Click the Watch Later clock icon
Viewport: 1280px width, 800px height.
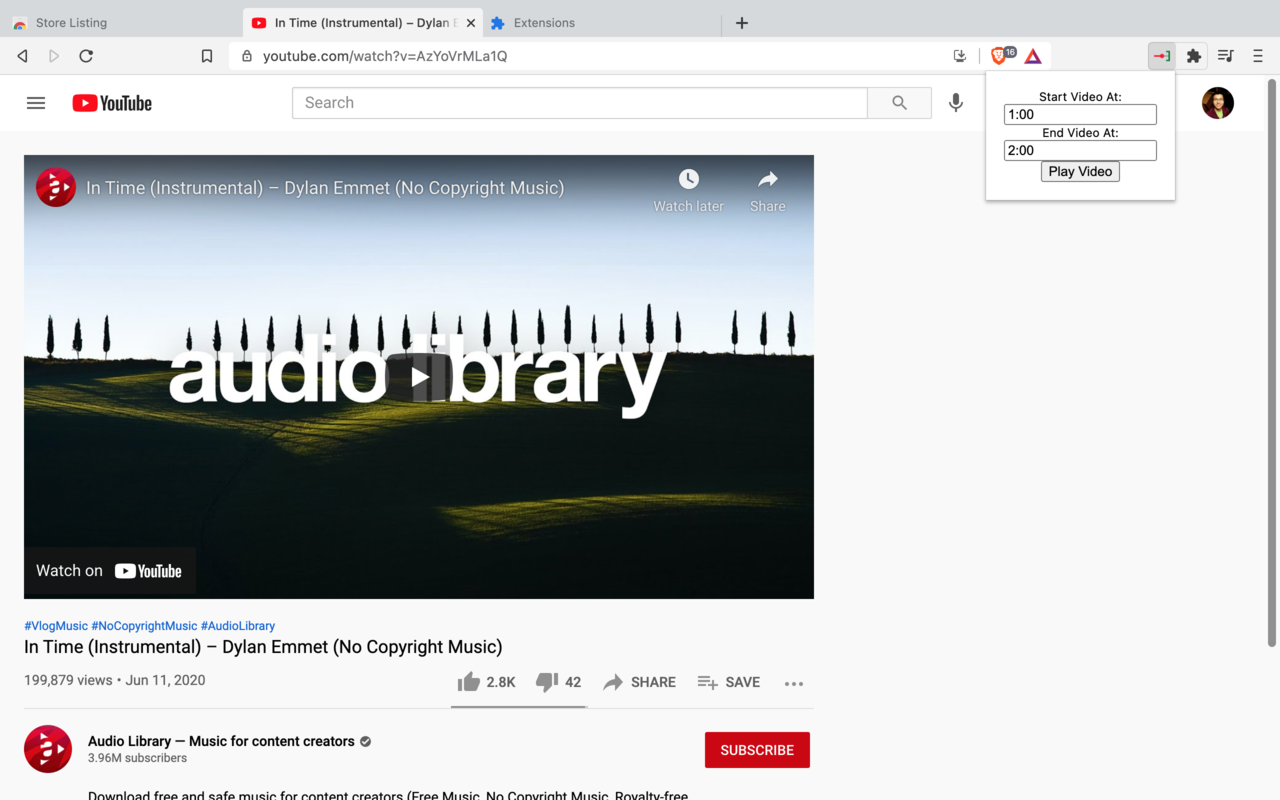coord(688,179)
